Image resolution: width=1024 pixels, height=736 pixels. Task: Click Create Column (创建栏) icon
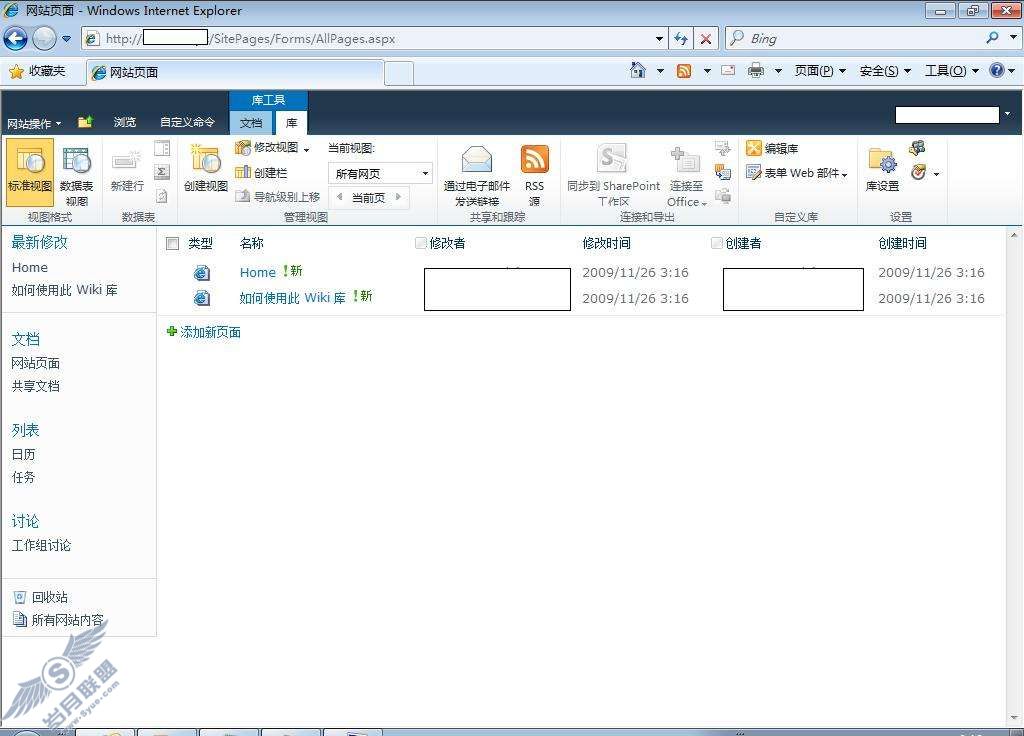point(243,172)
